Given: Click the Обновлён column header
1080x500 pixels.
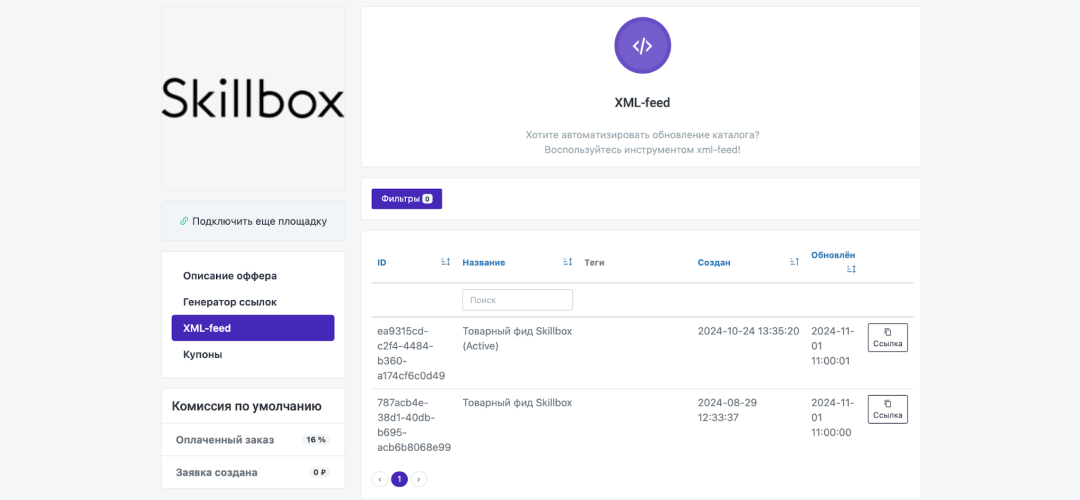Looking at the screenshot, I should (833, 255).
